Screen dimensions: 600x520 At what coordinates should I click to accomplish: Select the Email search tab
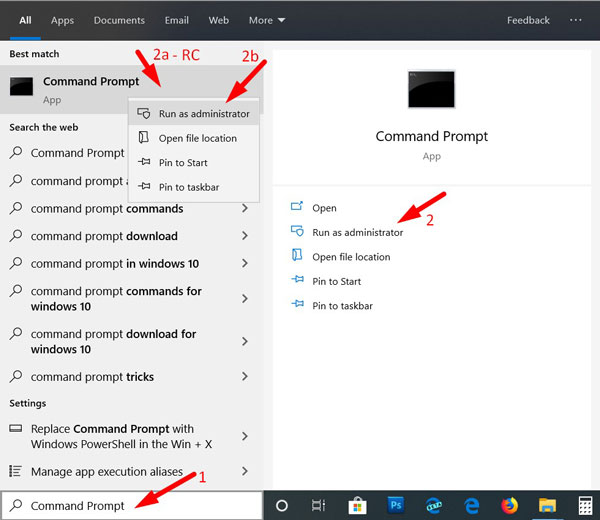[x=177, y=20]
